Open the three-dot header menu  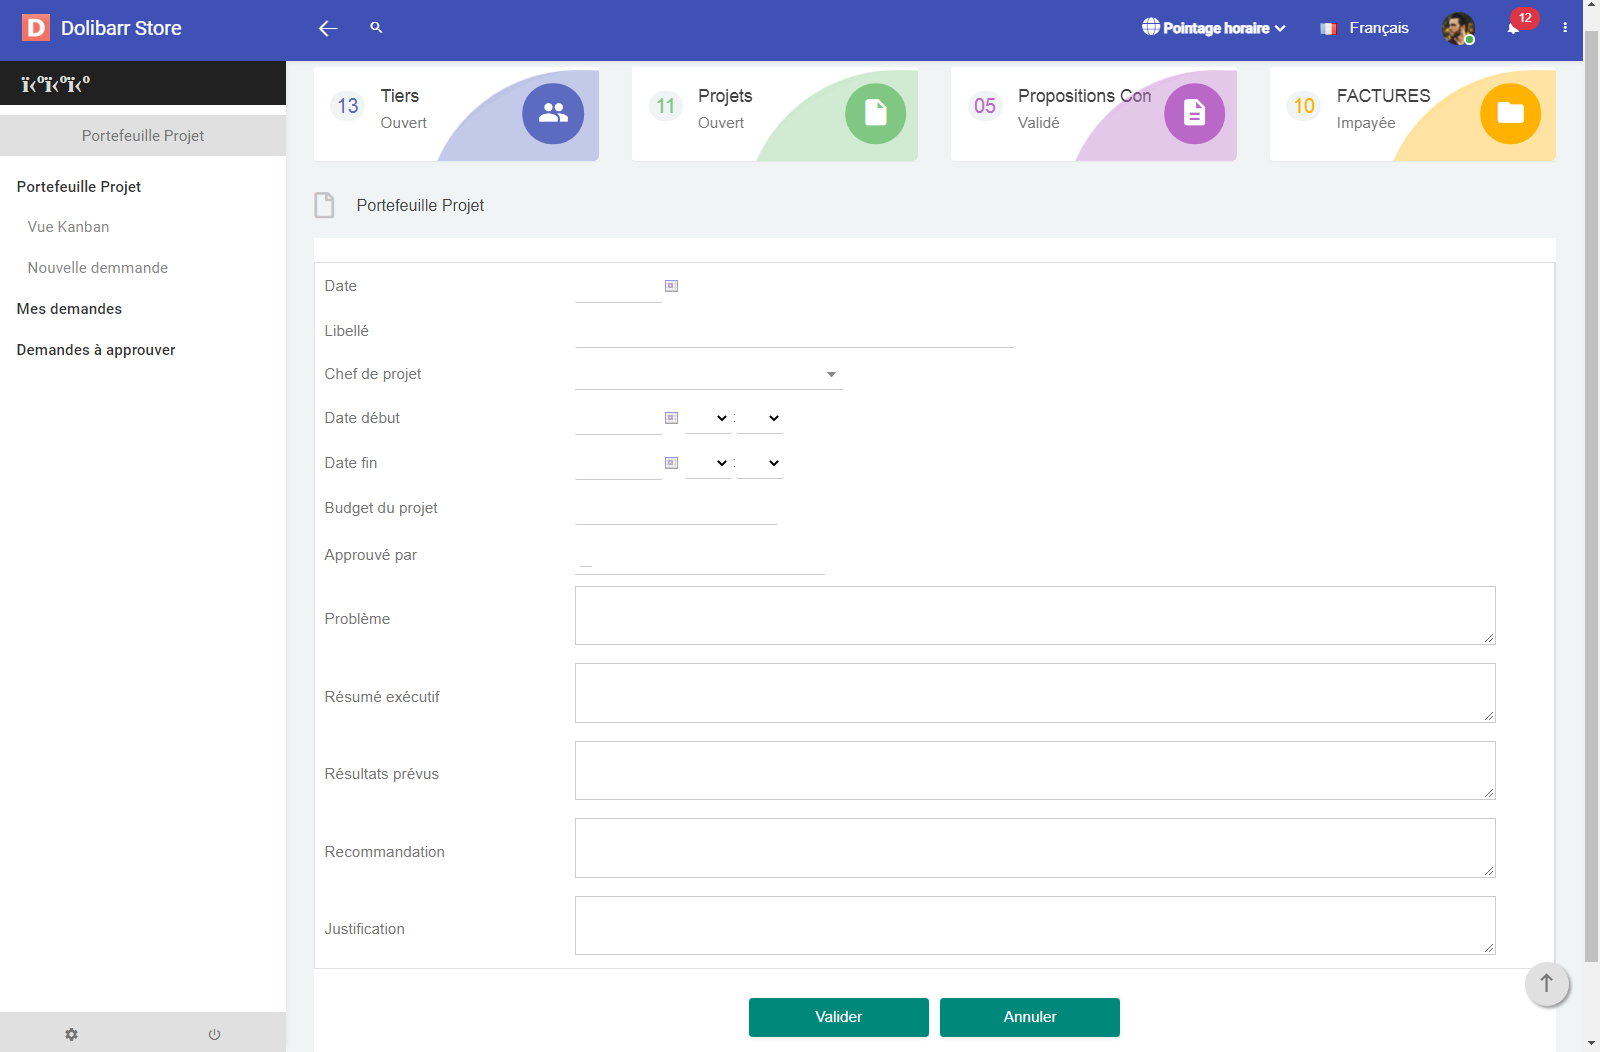[1565, 28]
